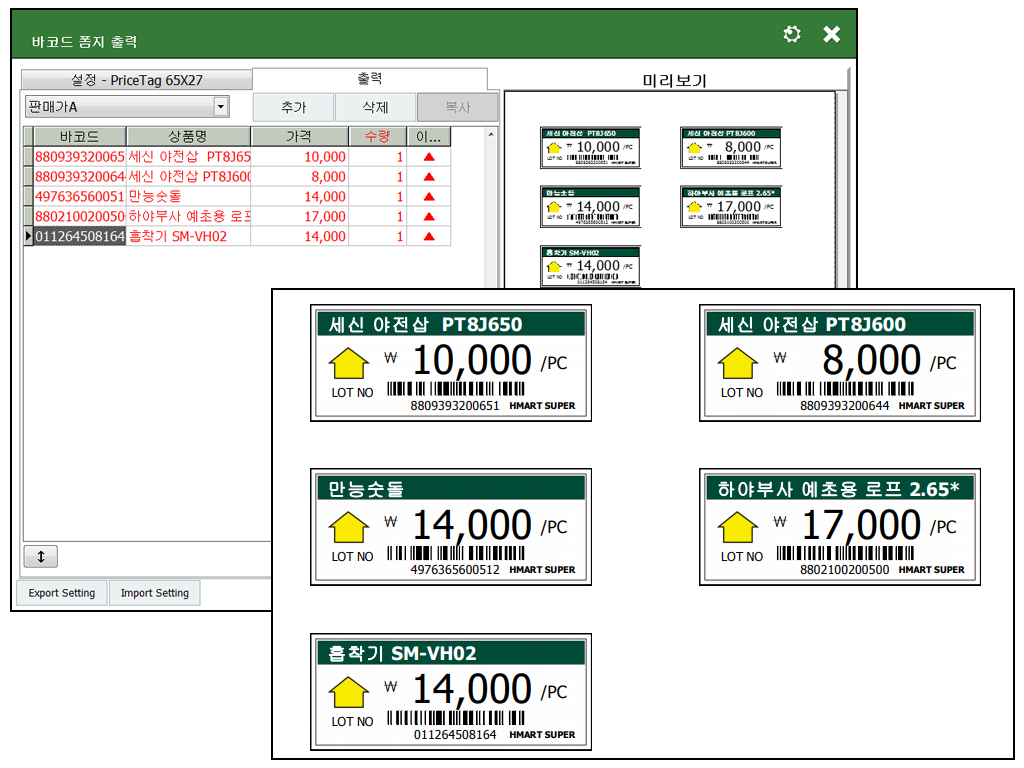The image size is (1024, 768).
Task: Click the grid scrollbar up arrow
Action: coord(491,134)
